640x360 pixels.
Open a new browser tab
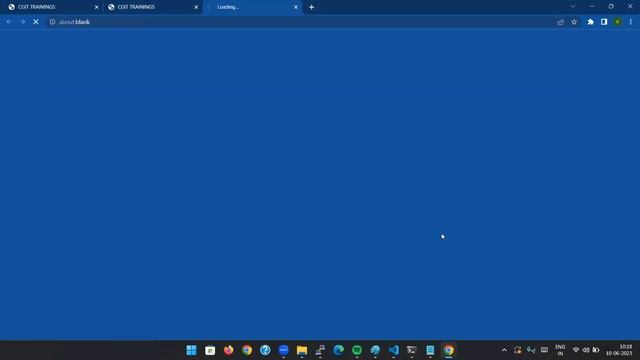311,7
